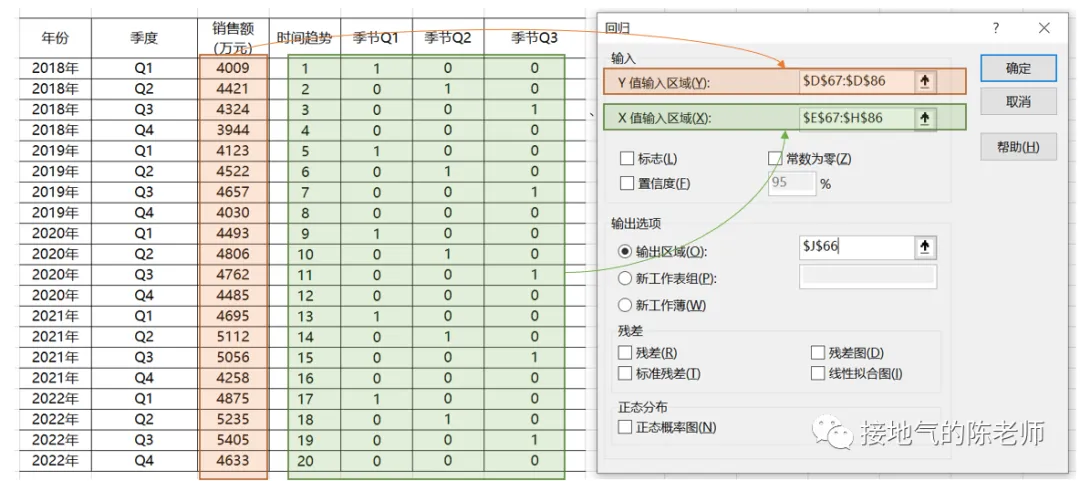The image size is (1080, 481).
Task: Tick the 常数为零(Z) checkbox
Action: pyautogui.click(x=775, y=158)
